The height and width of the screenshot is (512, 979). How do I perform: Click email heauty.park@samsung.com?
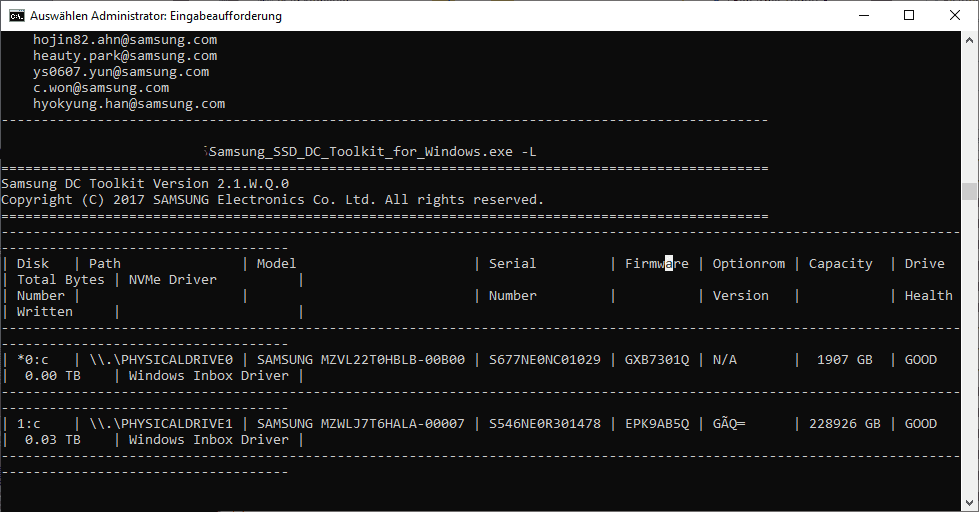click(x=125, y=56)
